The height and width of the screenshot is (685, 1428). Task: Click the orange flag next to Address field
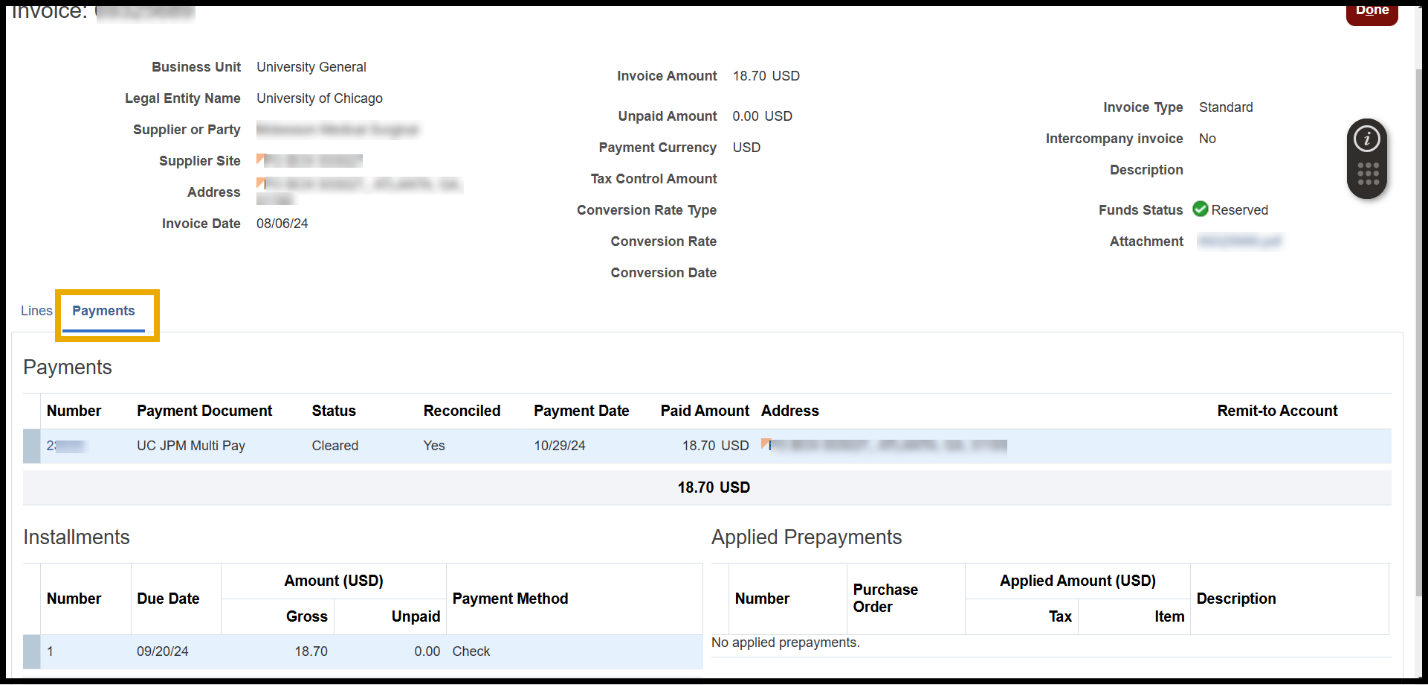pos(261,182)
